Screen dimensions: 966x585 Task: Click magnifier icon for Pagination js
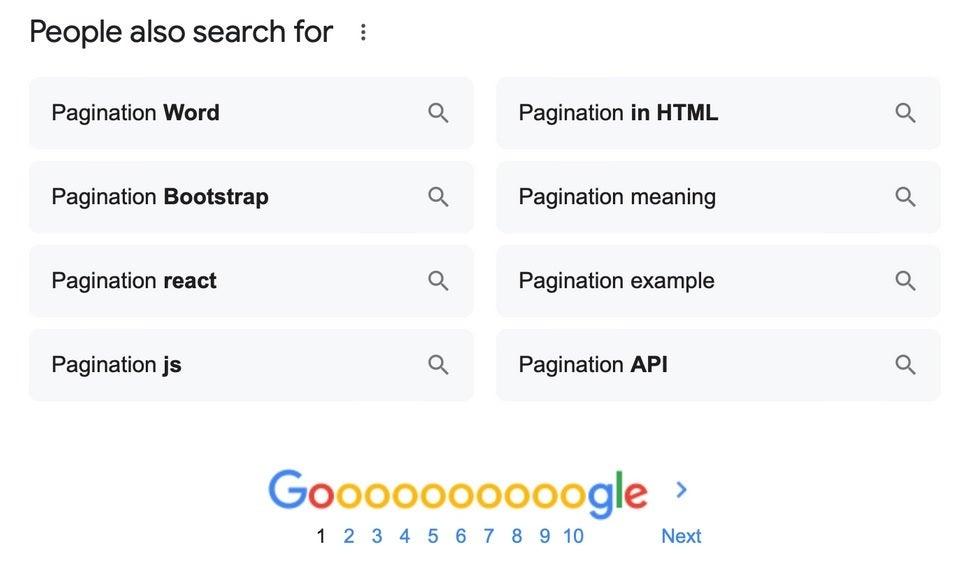[438, 365]
